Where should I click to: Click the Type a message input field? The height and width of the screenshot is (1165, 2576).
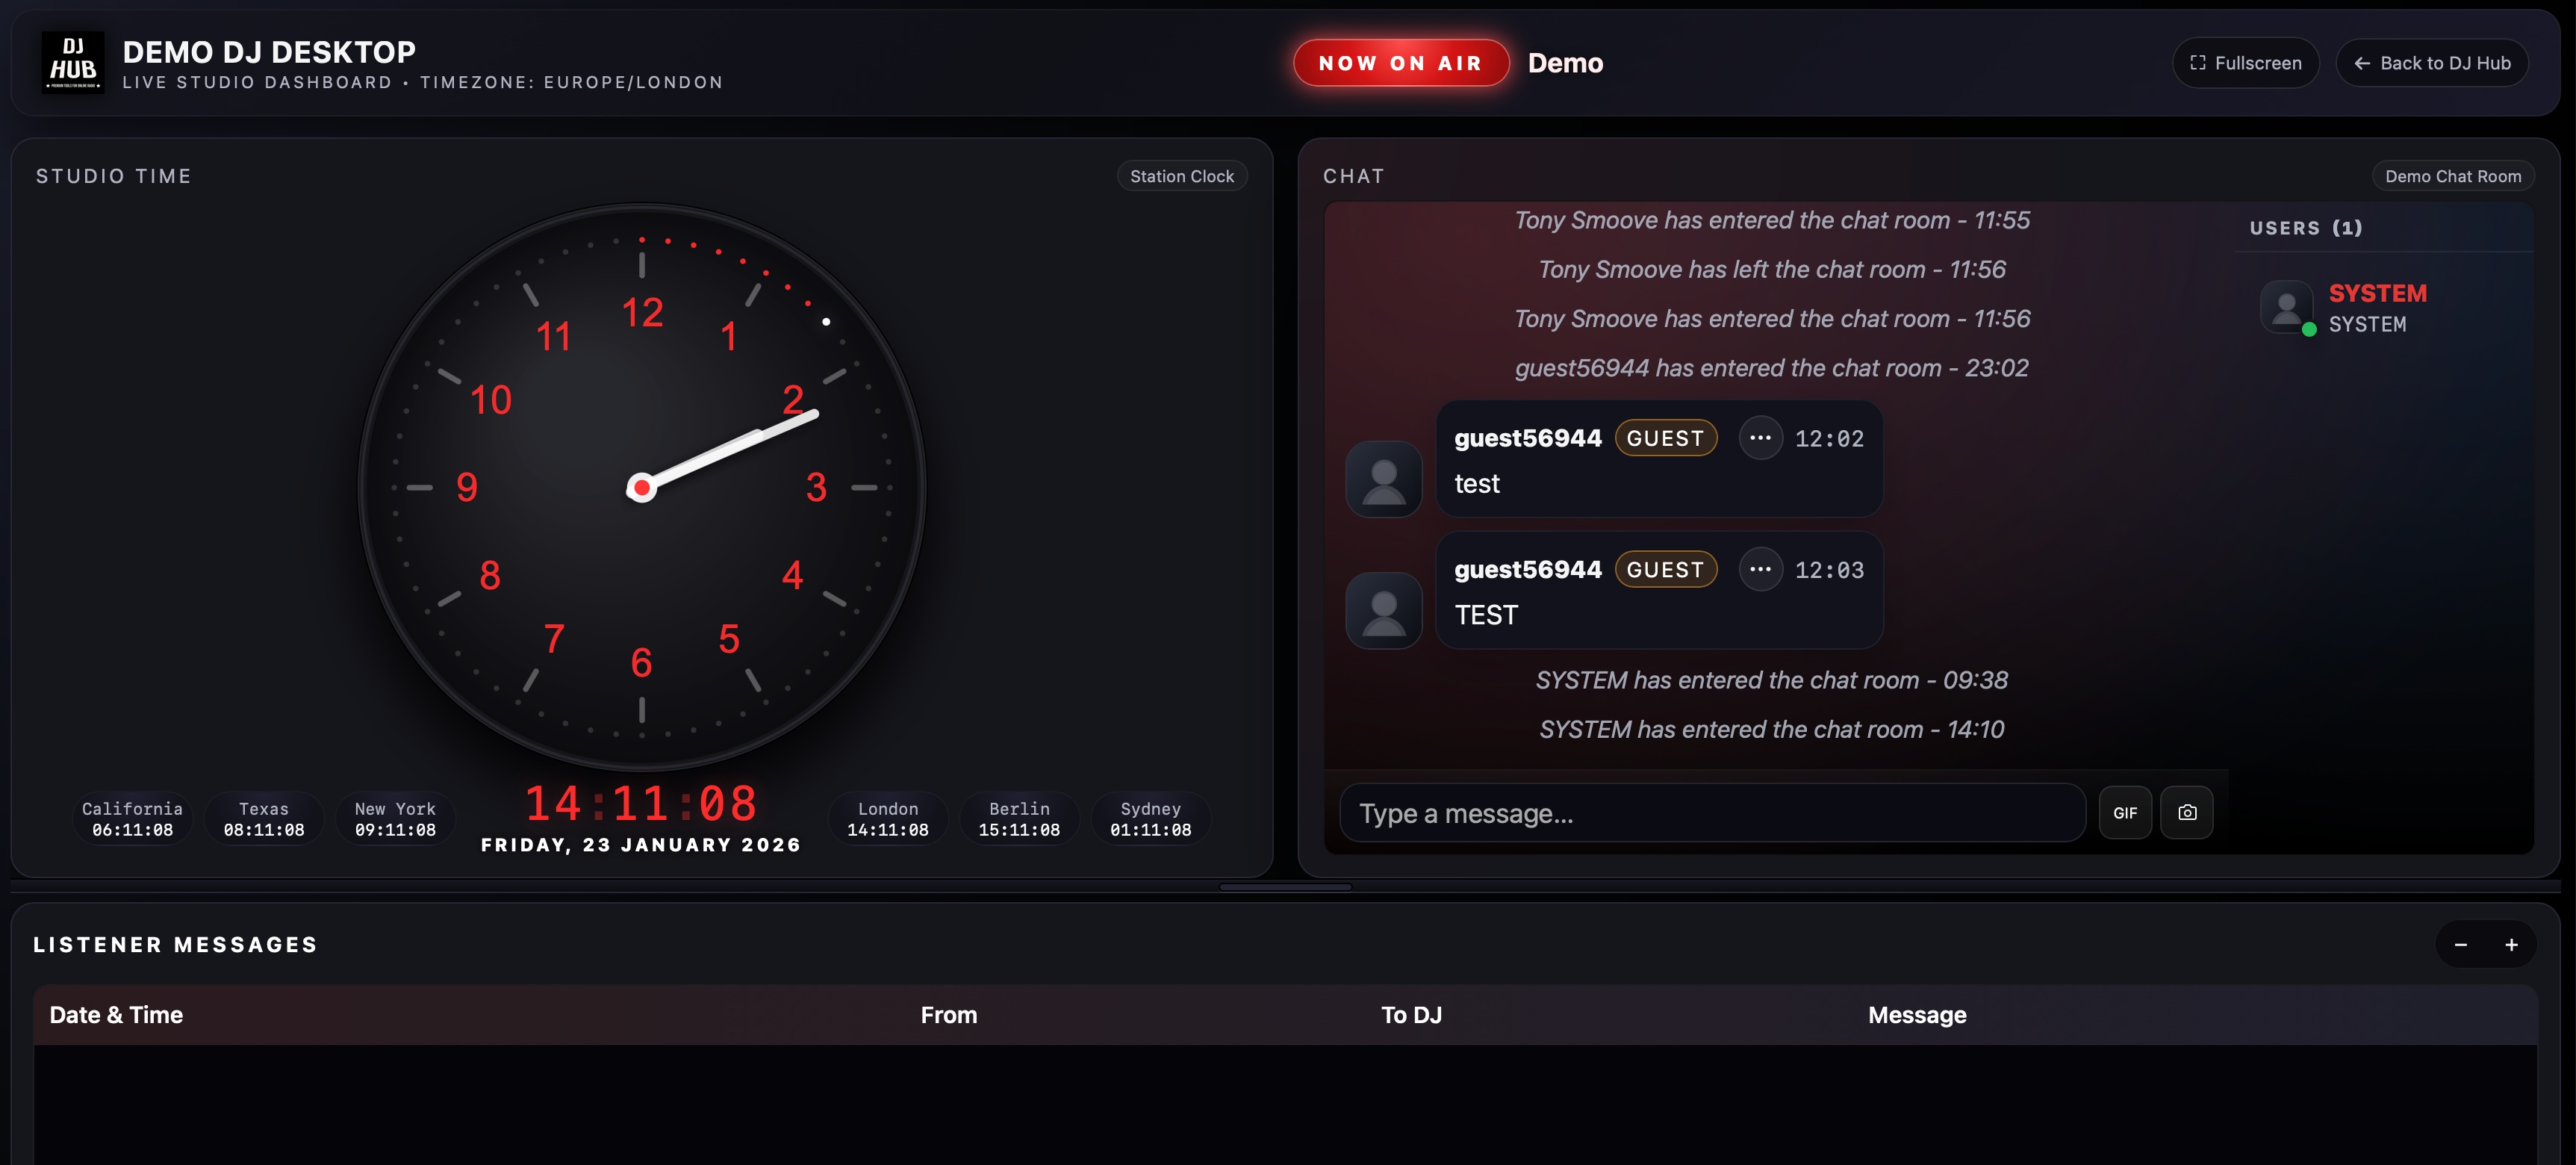[1712, 813]
